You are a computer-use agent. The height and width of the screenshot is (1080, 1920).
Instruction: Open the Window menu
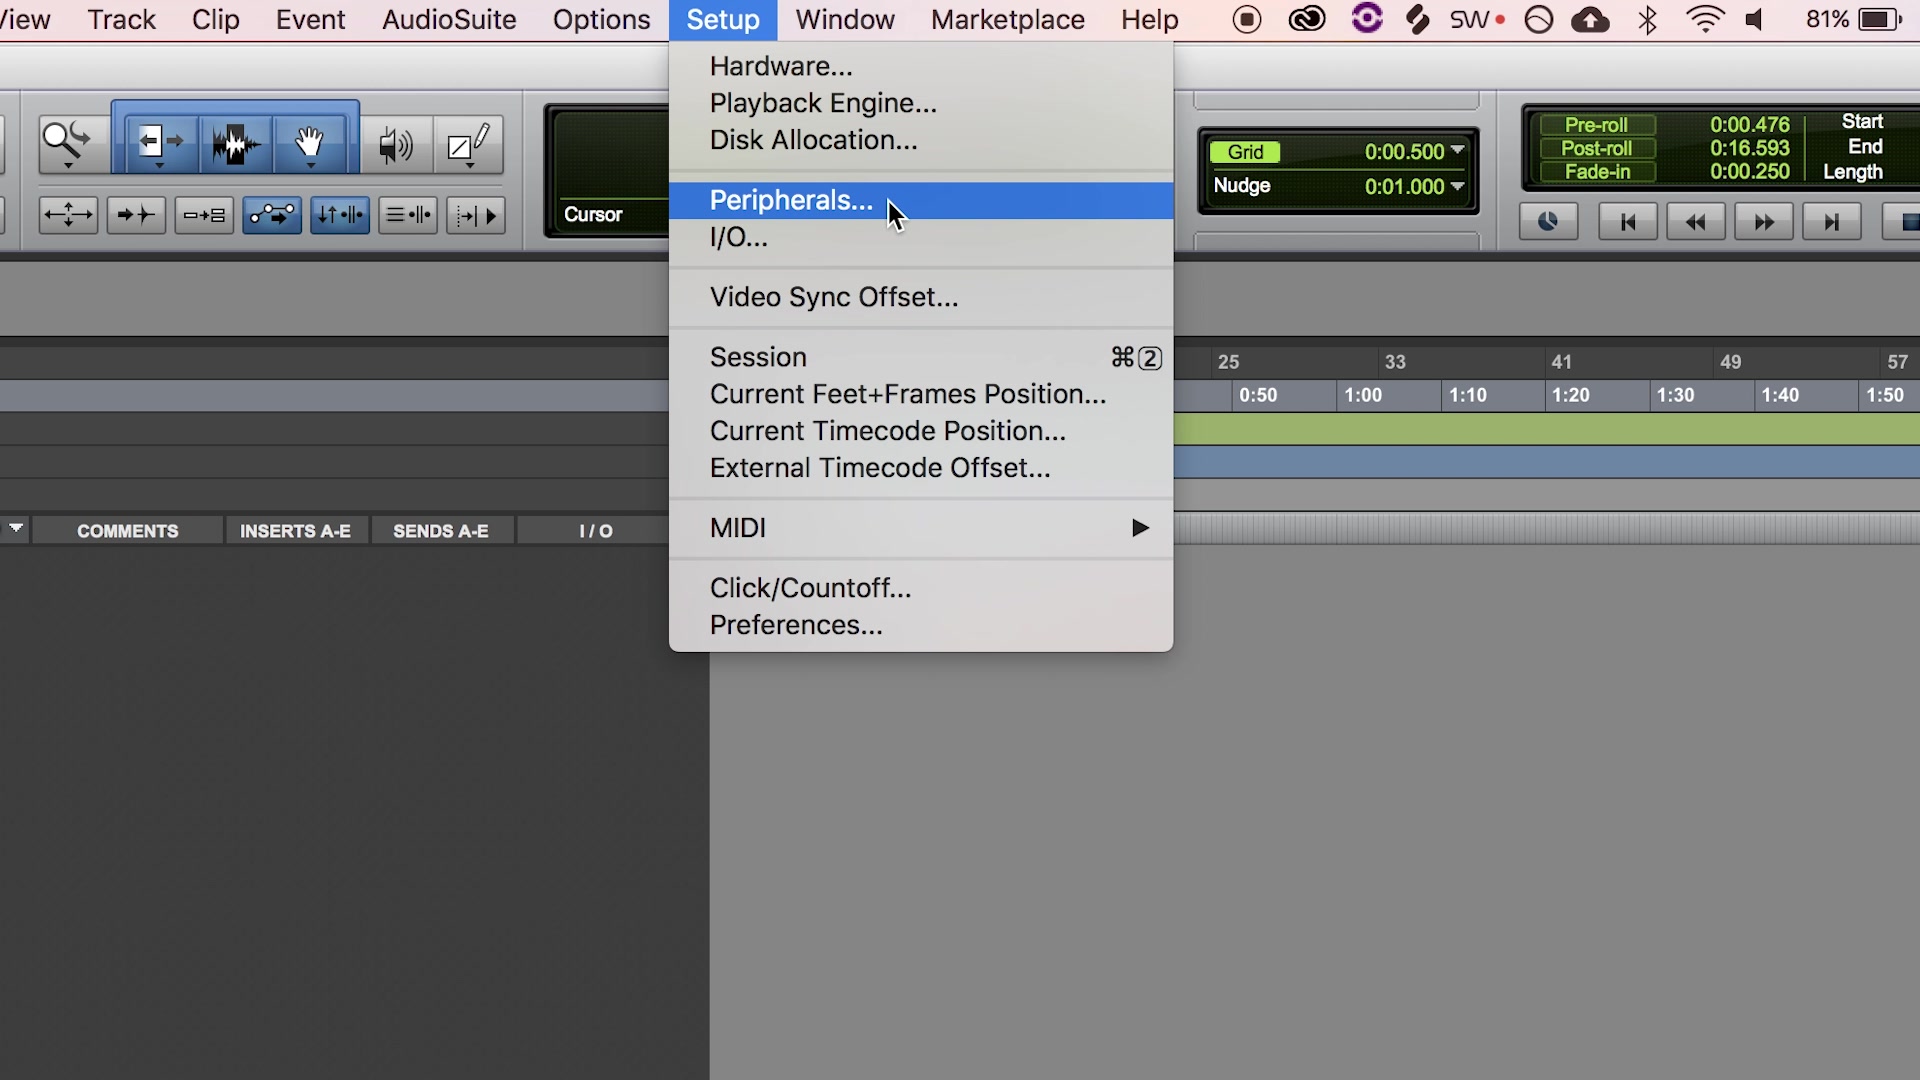(845, 20)
